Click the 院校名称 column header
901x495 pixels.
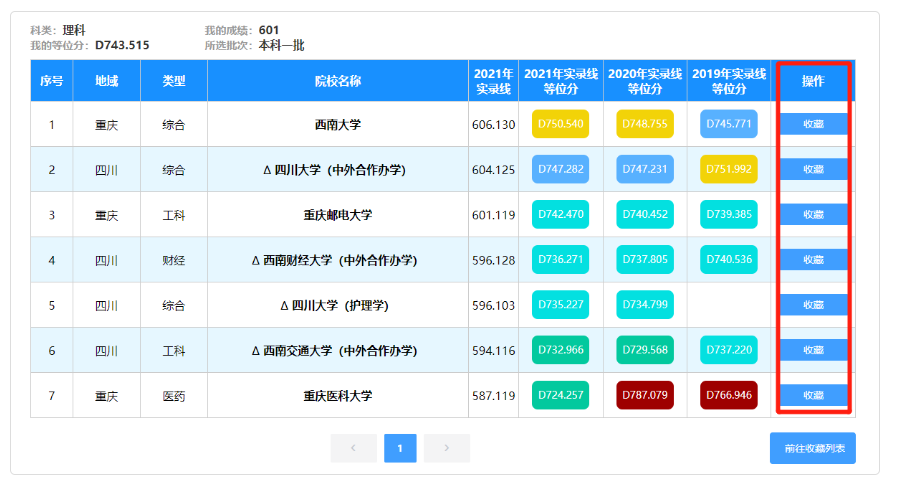[x=338, y=80]
